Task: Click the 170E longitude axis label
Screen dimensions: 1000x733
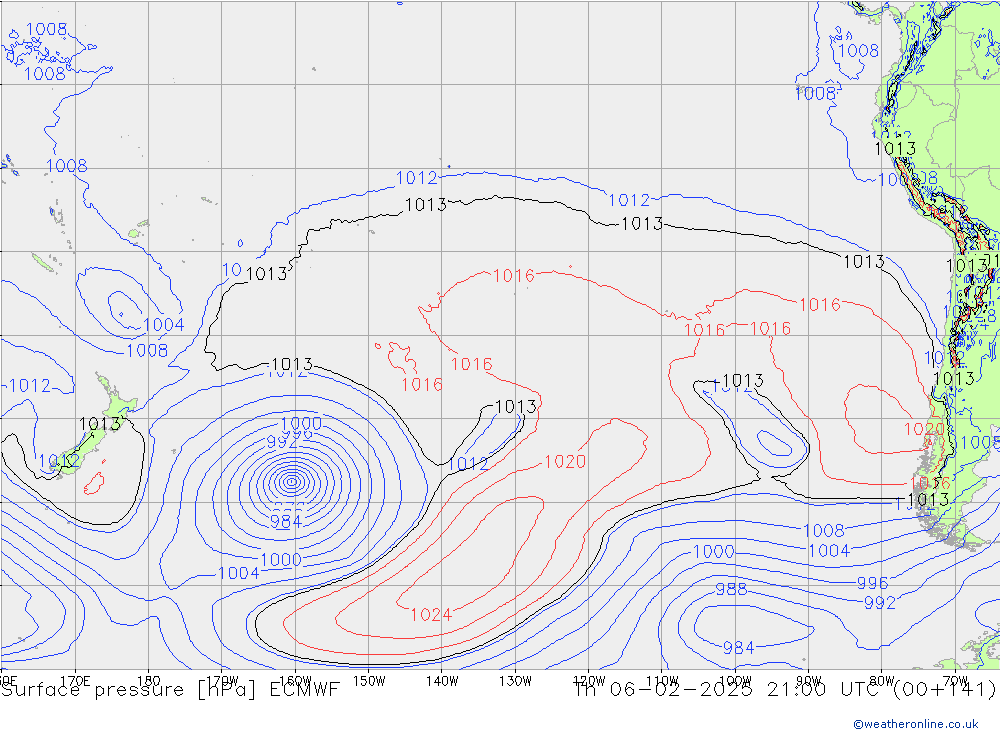Action: [x=76, y=680]
